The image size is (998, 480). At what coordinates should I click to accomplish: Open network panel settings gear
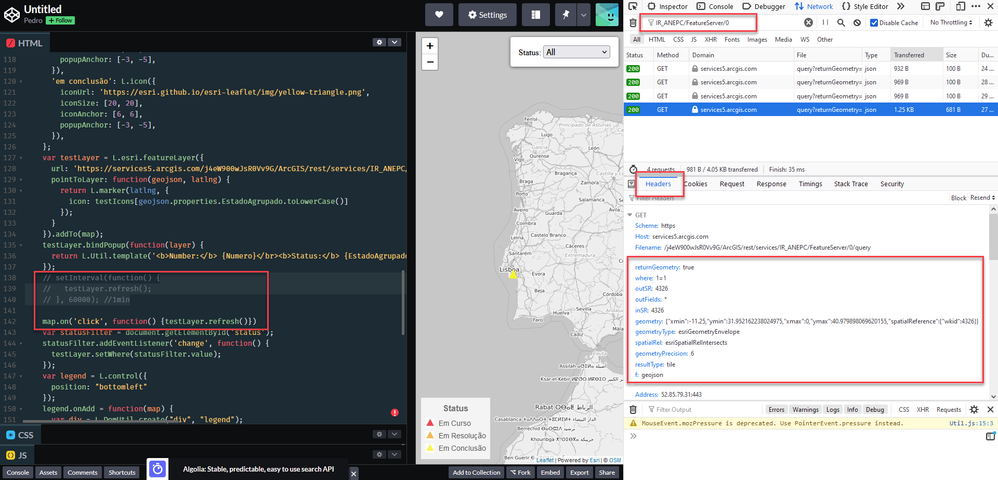(x=987, y=23)
